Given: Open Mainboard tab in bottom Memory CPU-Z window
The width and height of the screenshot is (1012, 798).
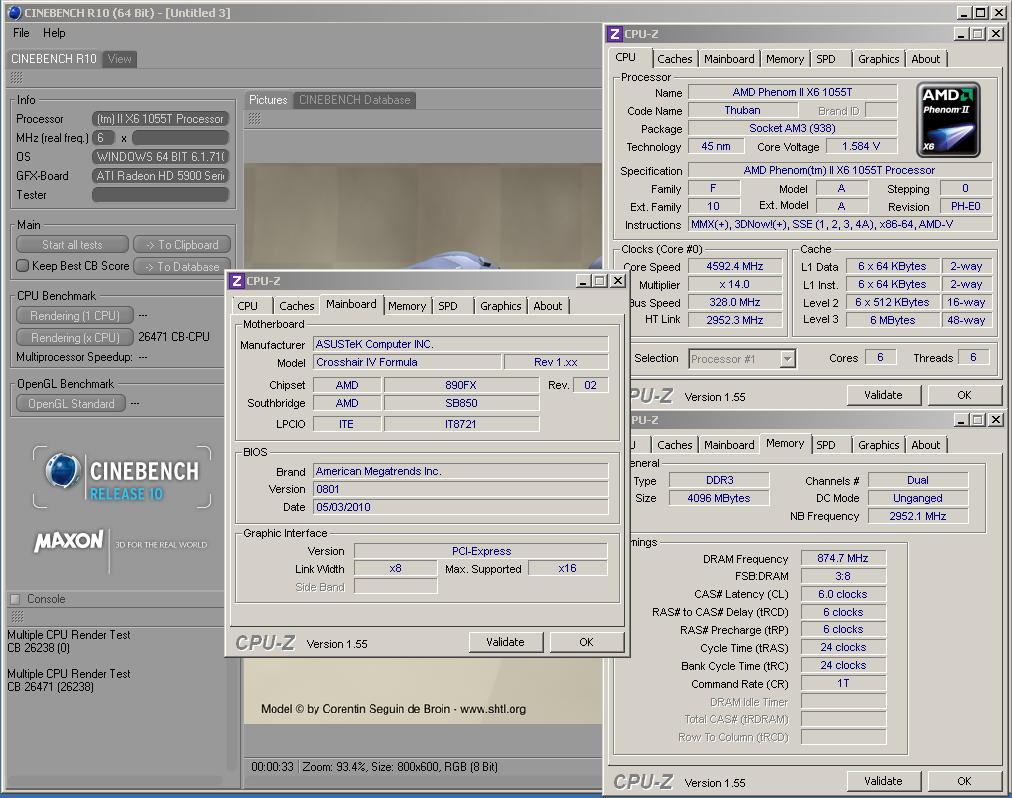Looking at the screenshot, I should (x=729, y=445).
